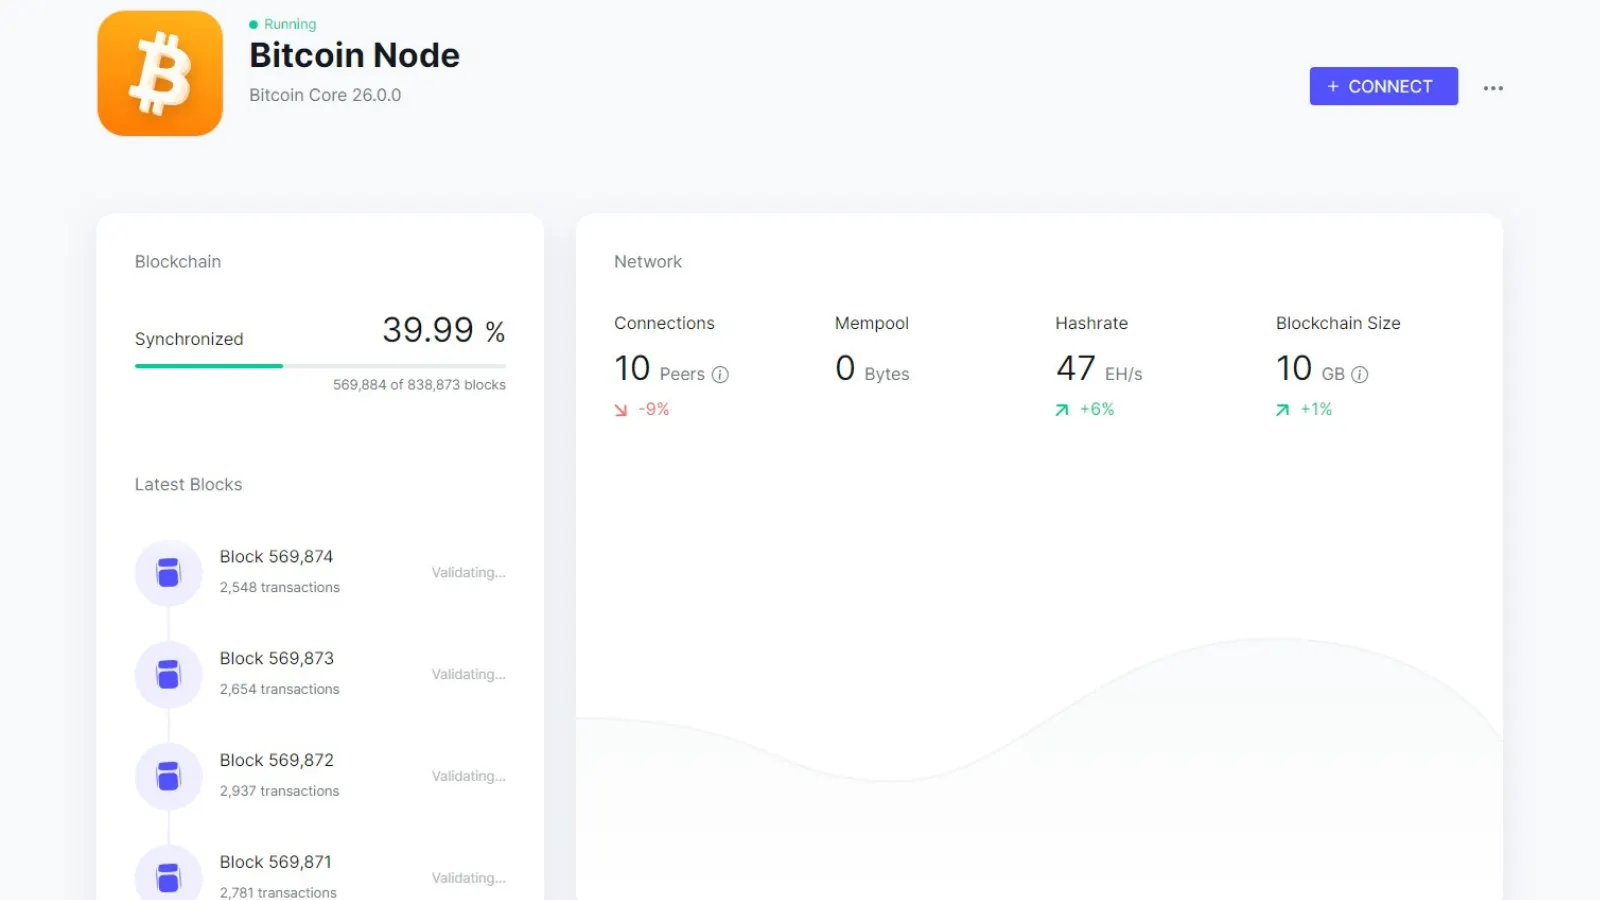Click the Blockchain card heading

[x=178, y=262]
